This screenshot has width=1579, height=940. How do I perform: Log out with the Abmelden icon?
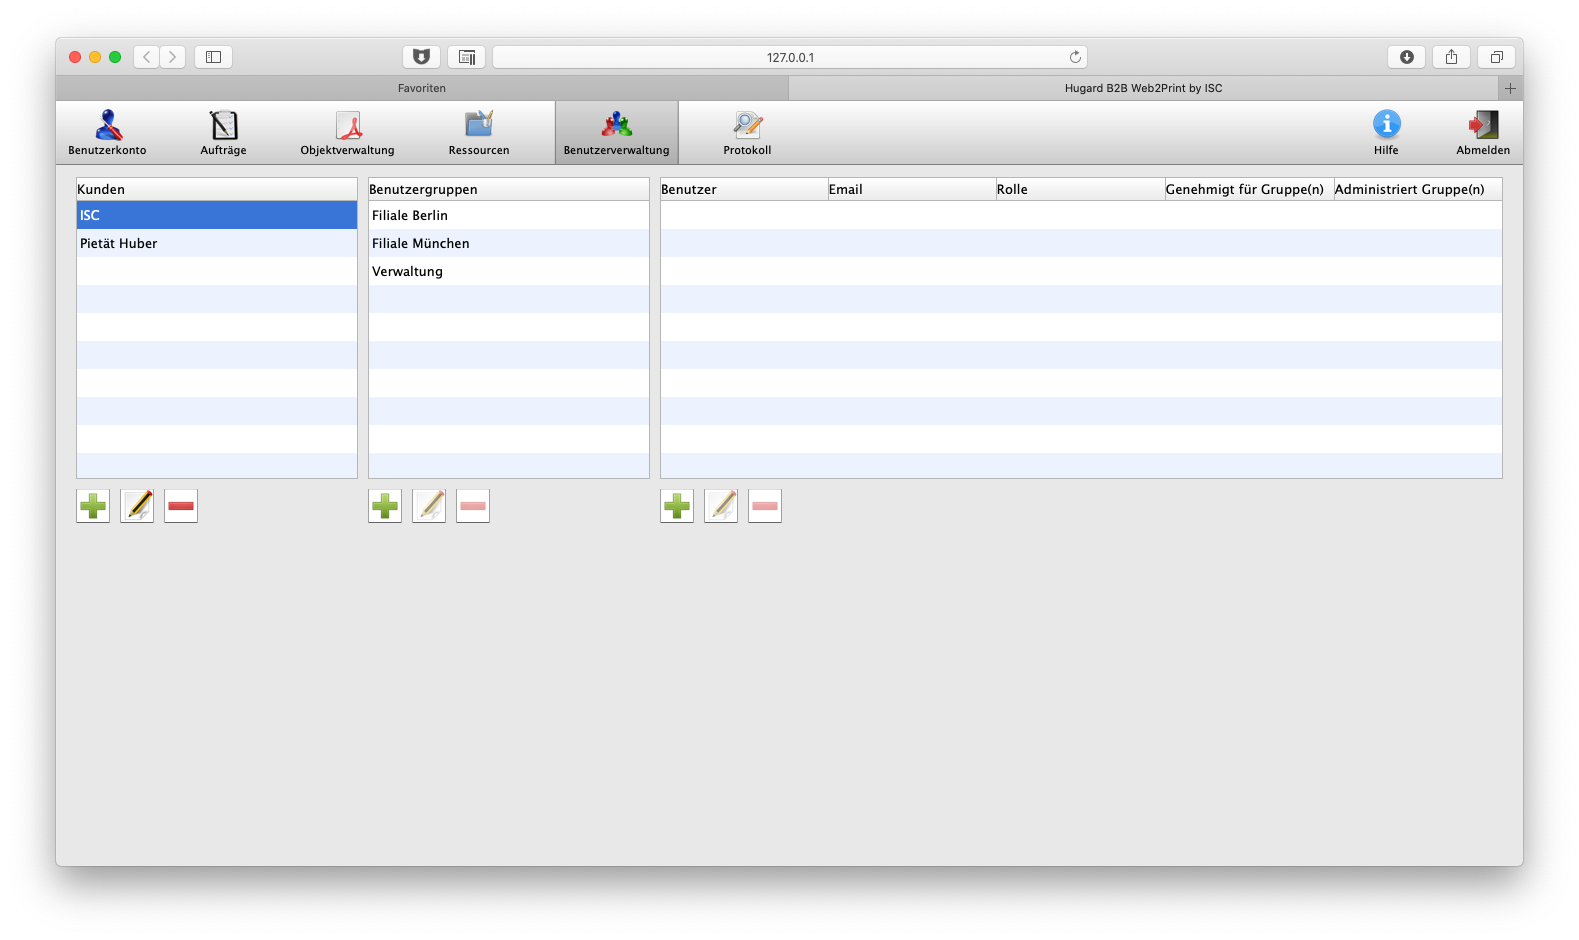click(1483, 132)
